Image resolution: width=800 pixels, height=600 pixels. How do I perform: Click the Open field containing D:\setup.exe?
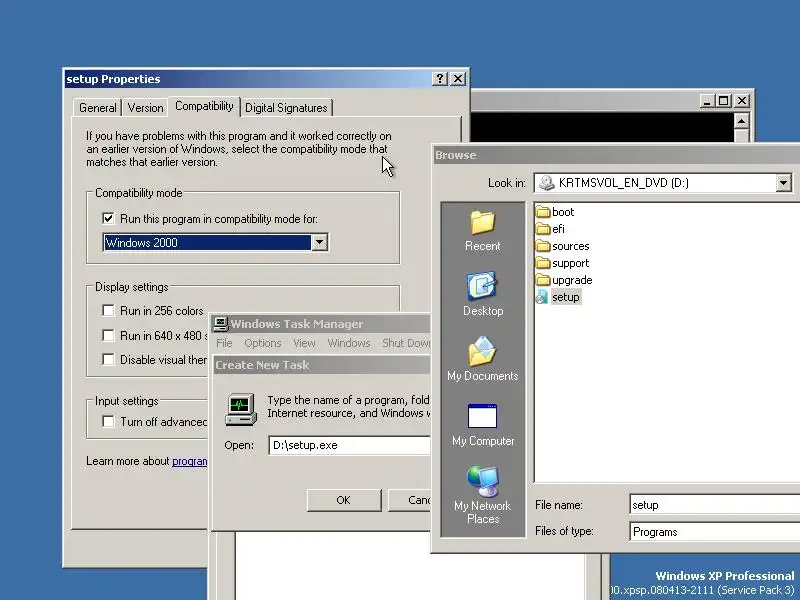click(349, 445)
